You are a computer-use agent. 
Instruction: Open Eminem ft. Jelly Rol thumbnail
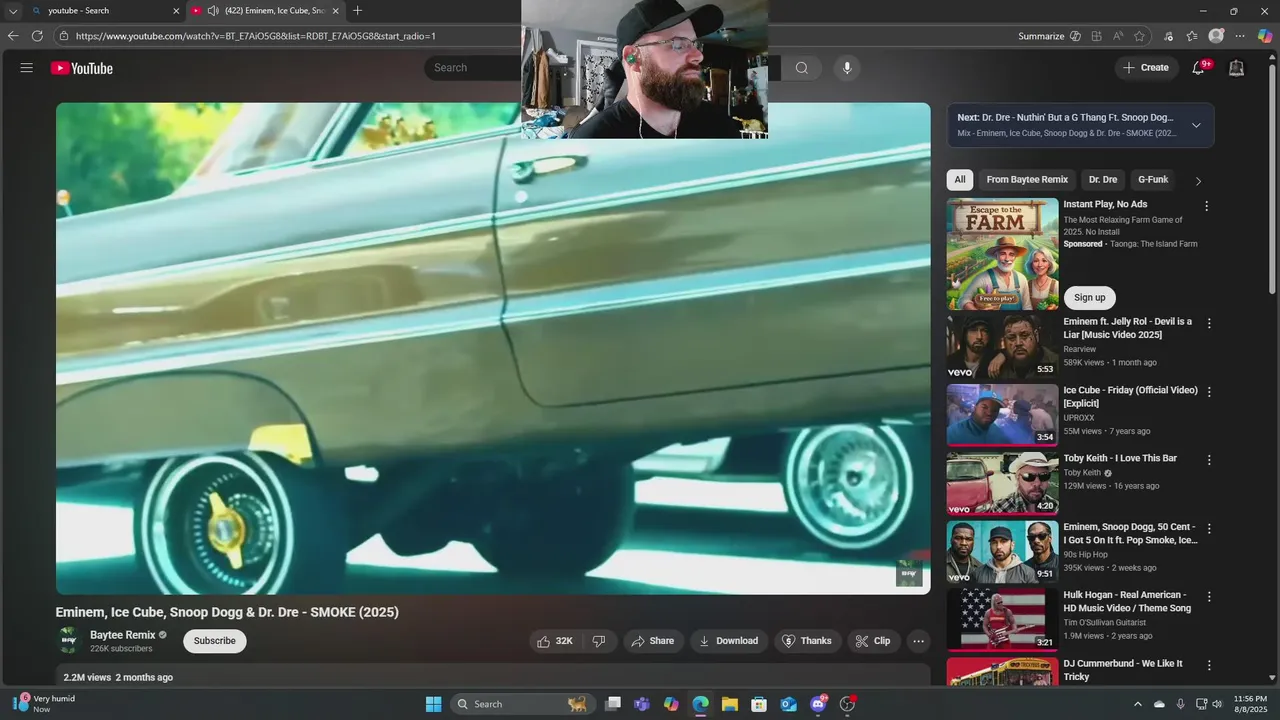pos(1002,347)
